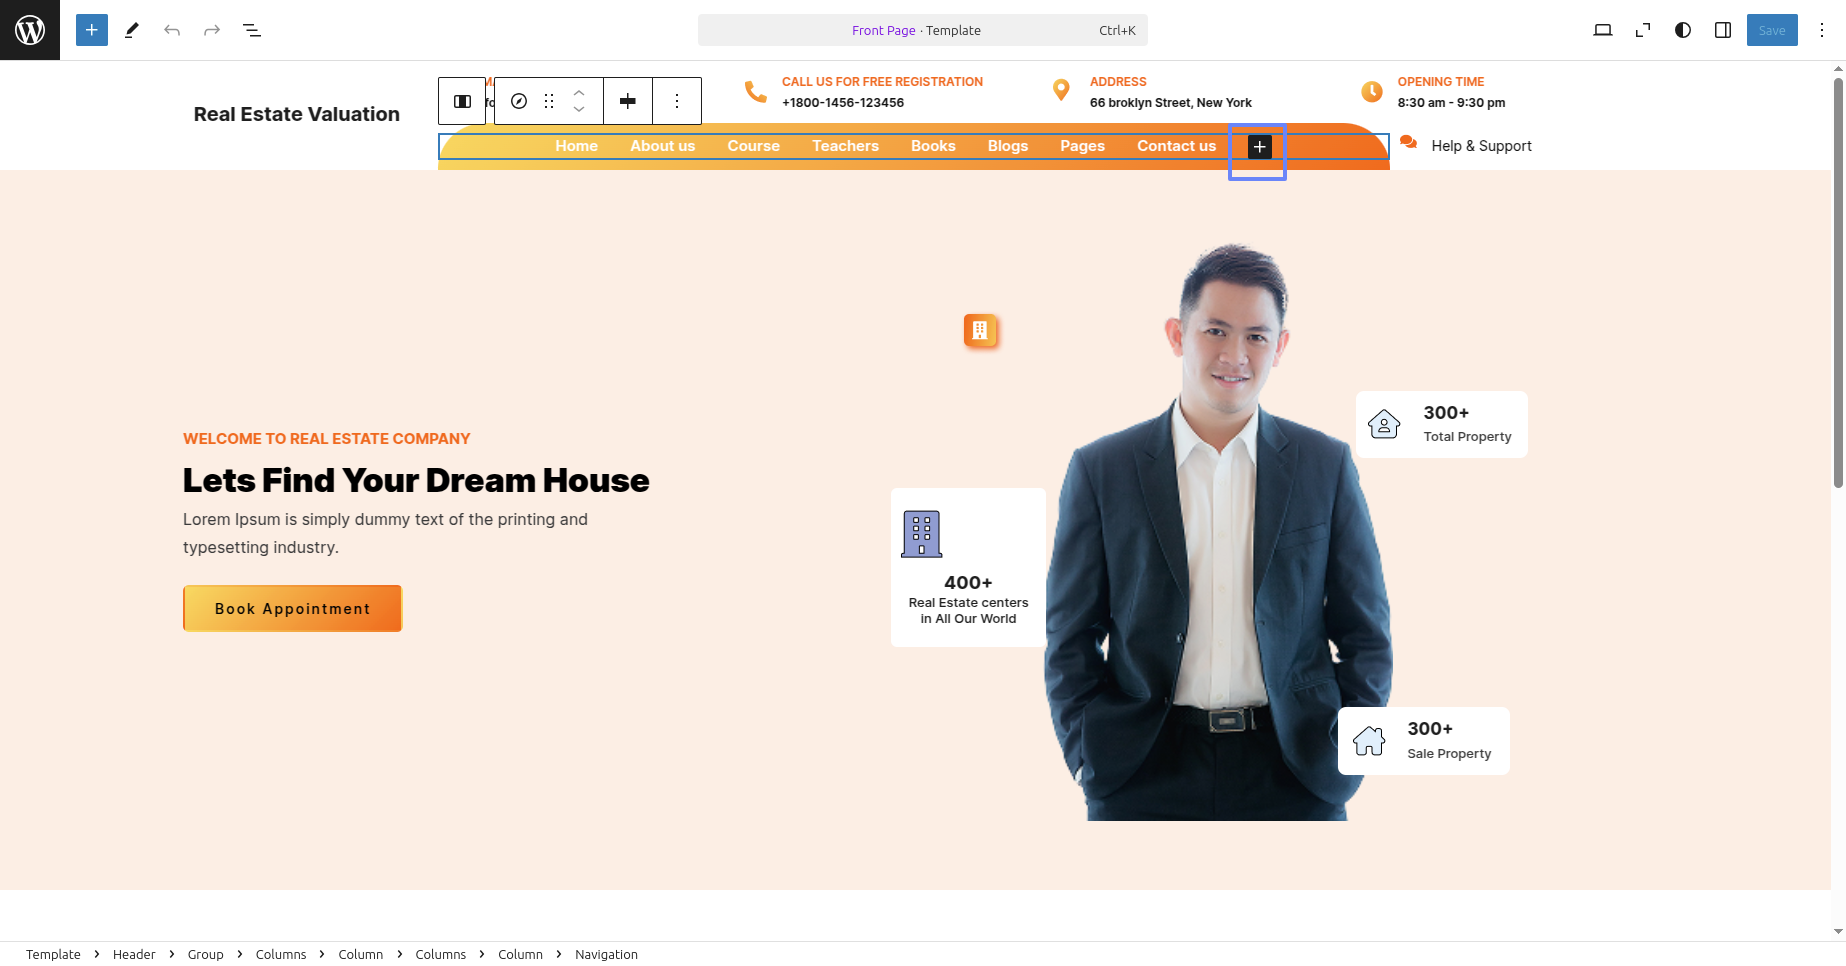Select the Books menu item

(933, 146)
